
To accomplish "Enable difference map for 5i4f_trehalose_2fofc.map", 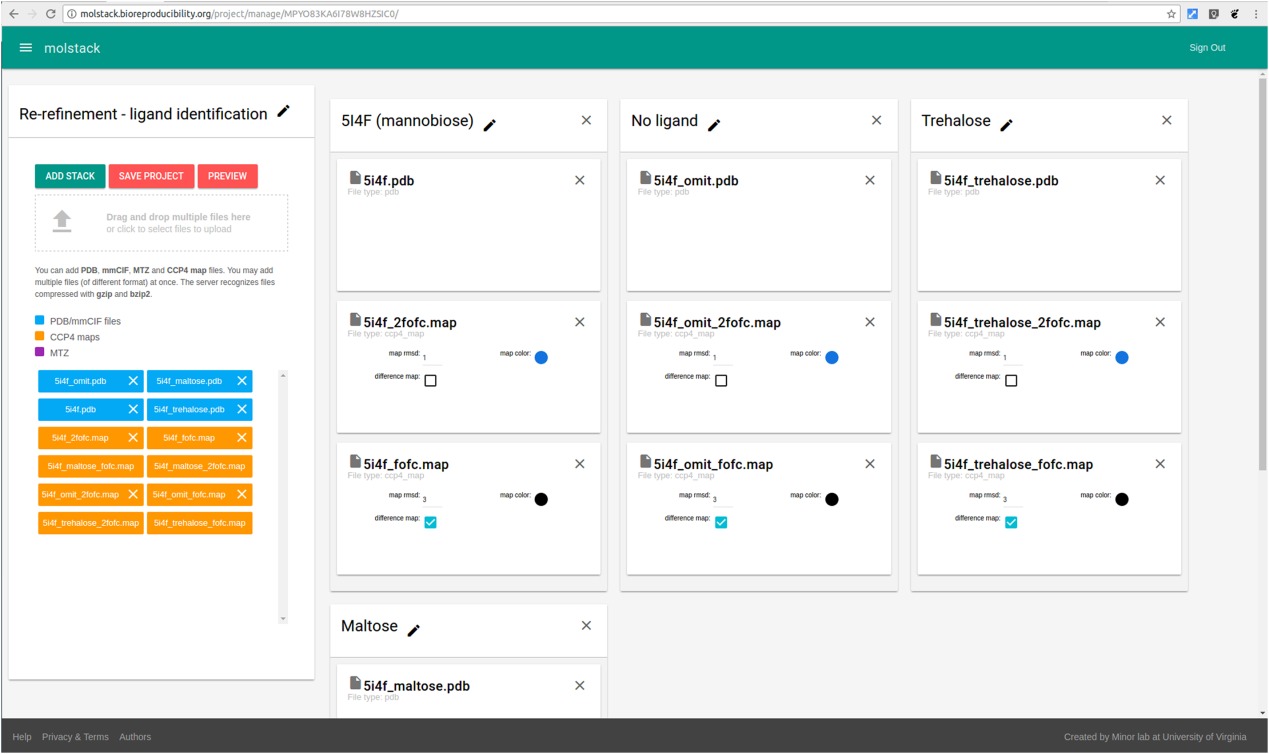I will coord(1011,381).
